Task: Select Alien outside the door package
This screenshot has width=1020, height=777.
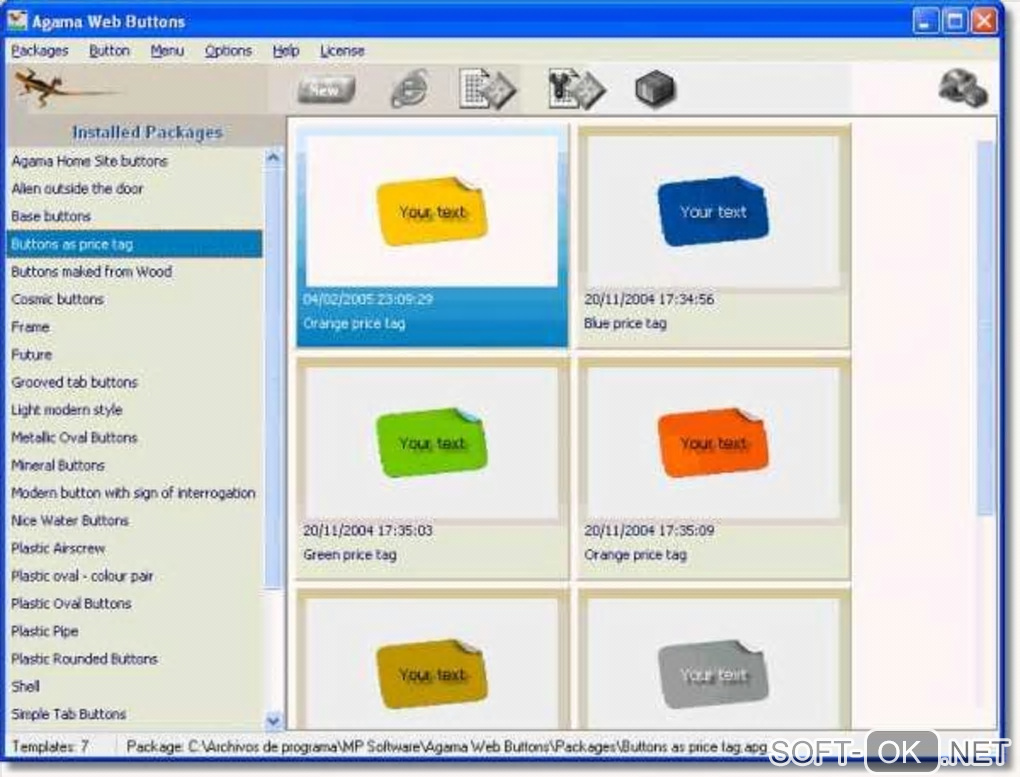Action: point(135,189)
